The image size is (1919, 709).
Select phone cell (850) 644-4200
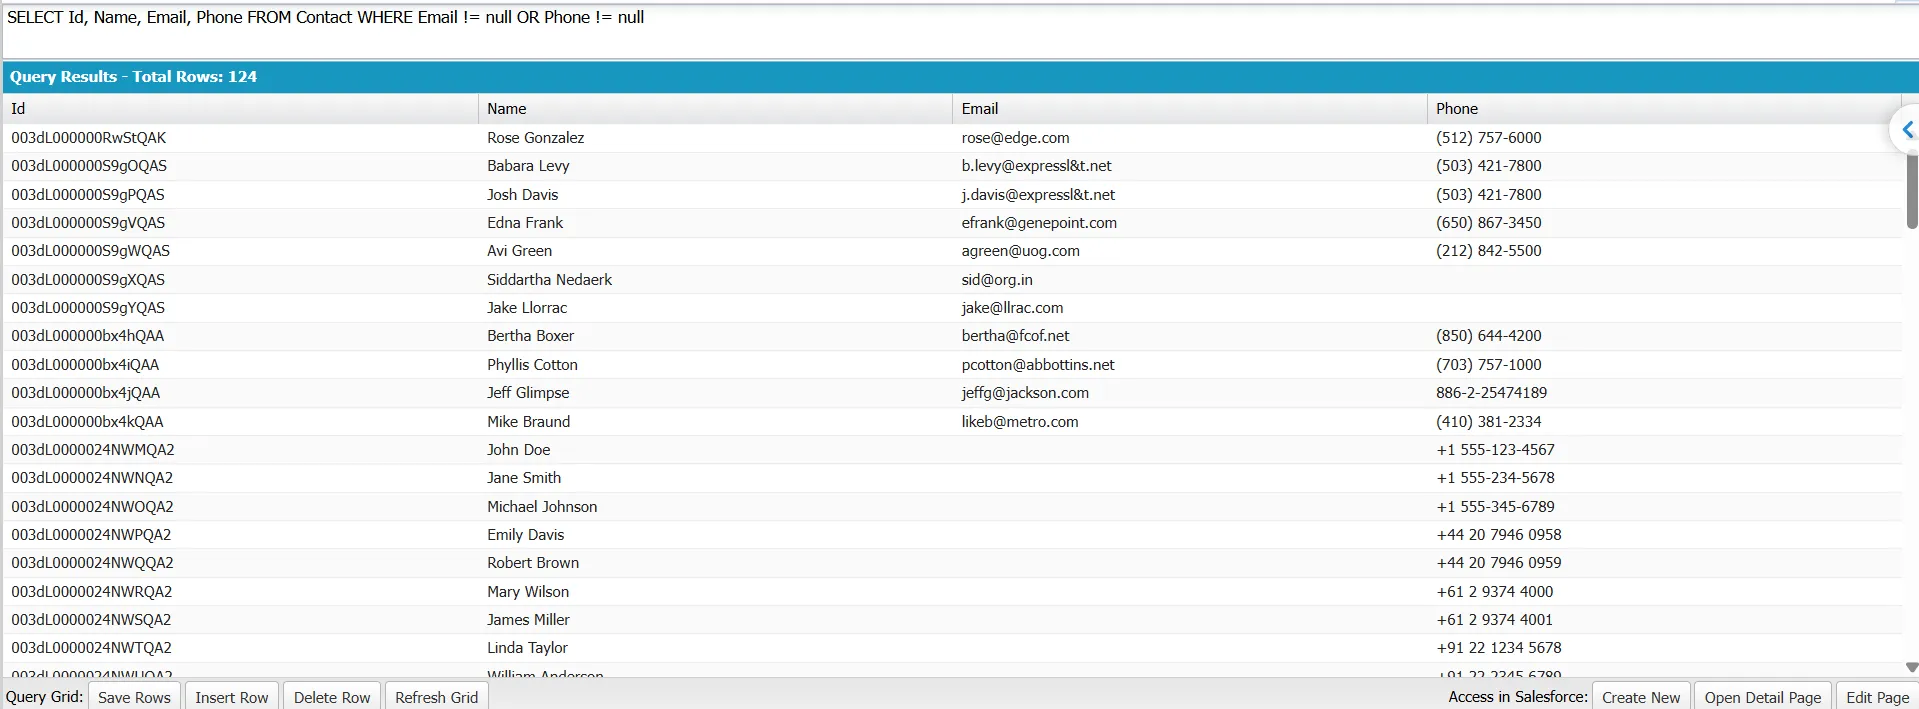[1663, 336]
